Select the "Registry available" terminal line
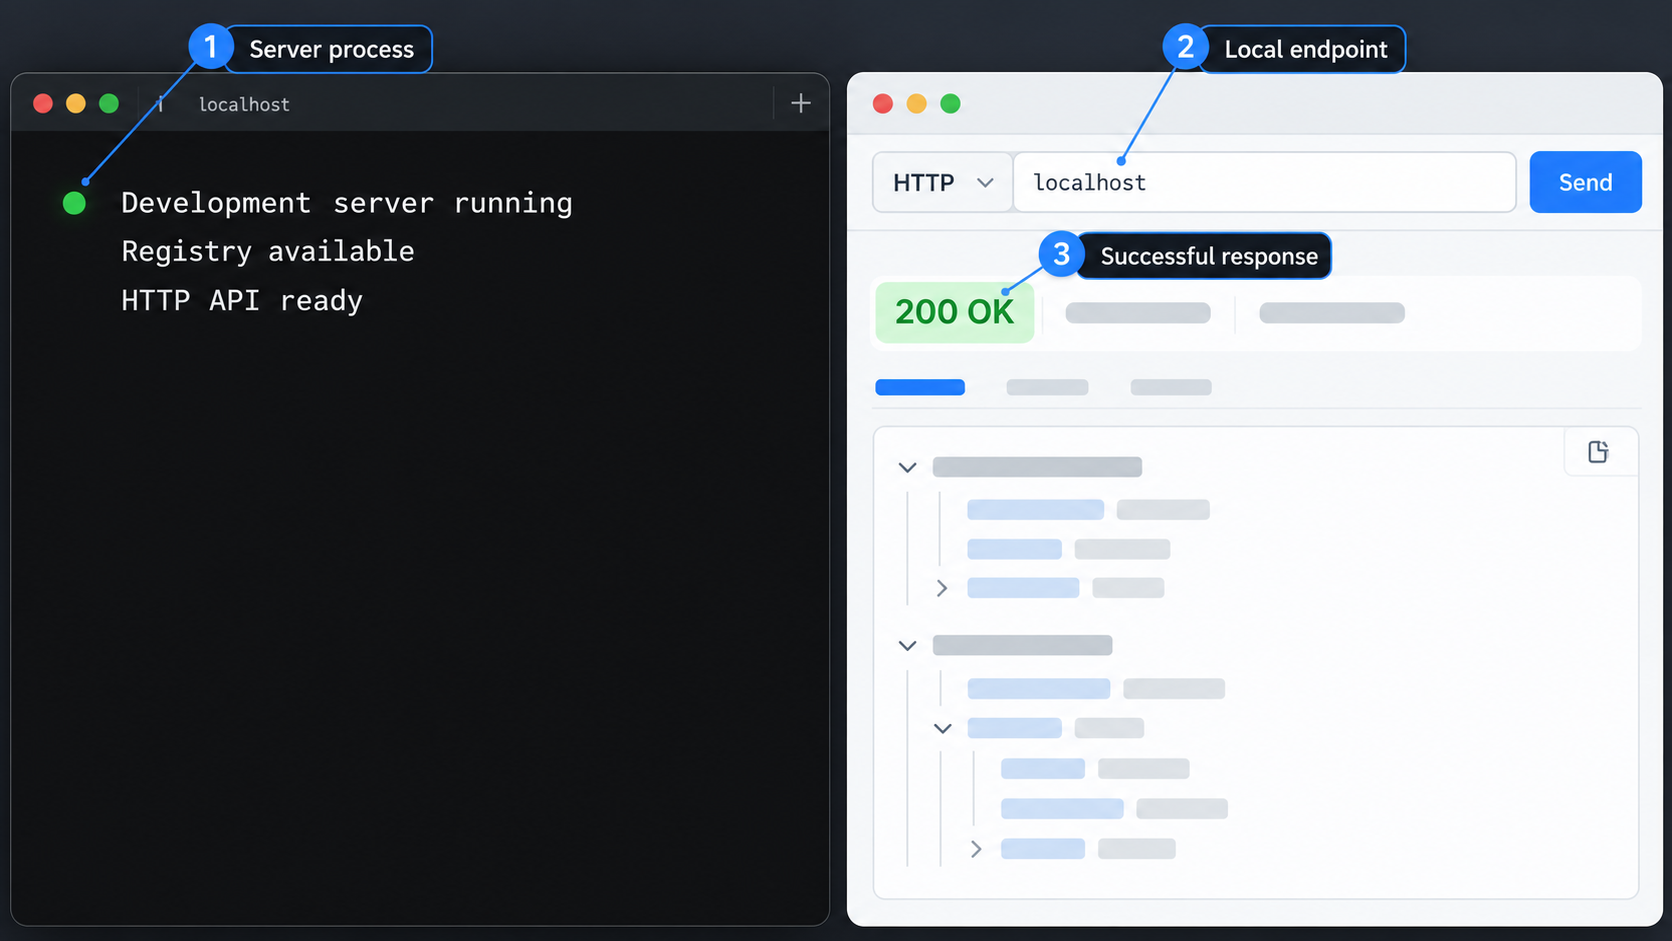The image size is (1672, 941). coord(268,251)
